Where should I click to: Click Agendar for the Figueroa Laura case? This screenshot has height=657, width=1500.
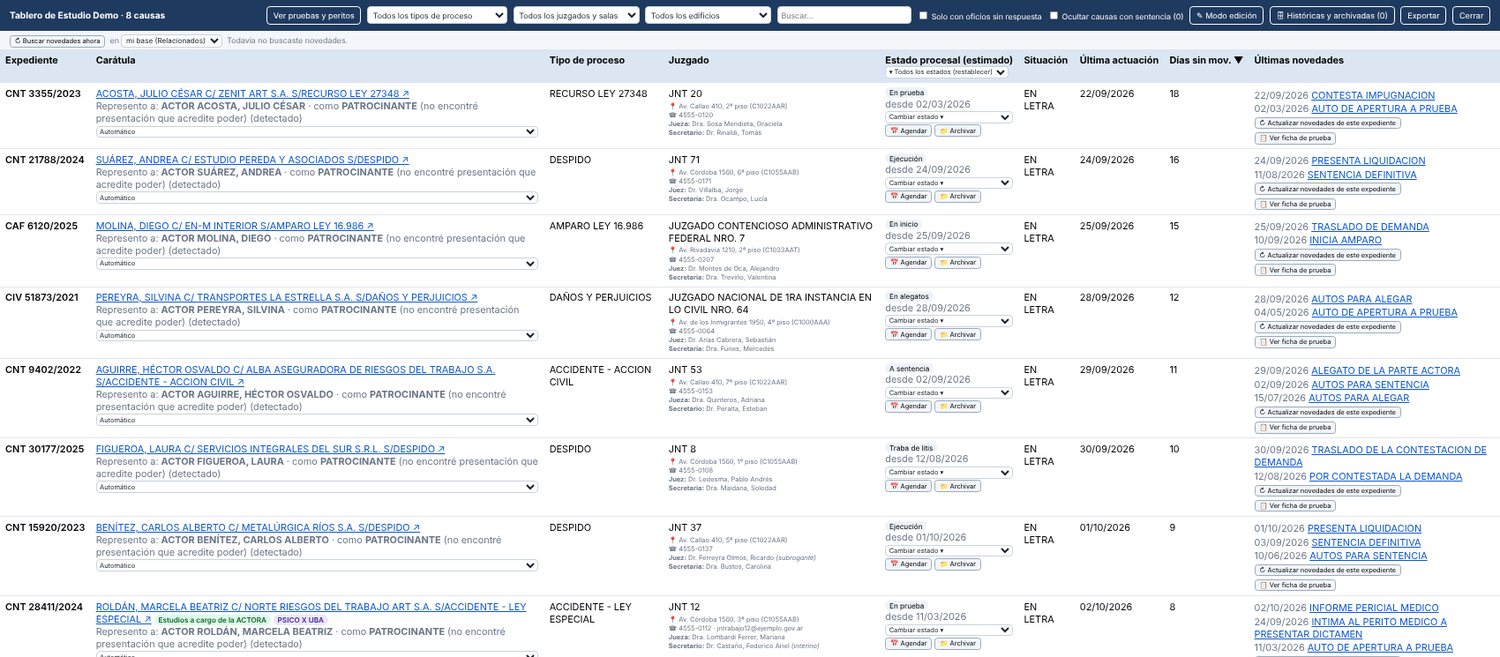[x=908, y=486]
